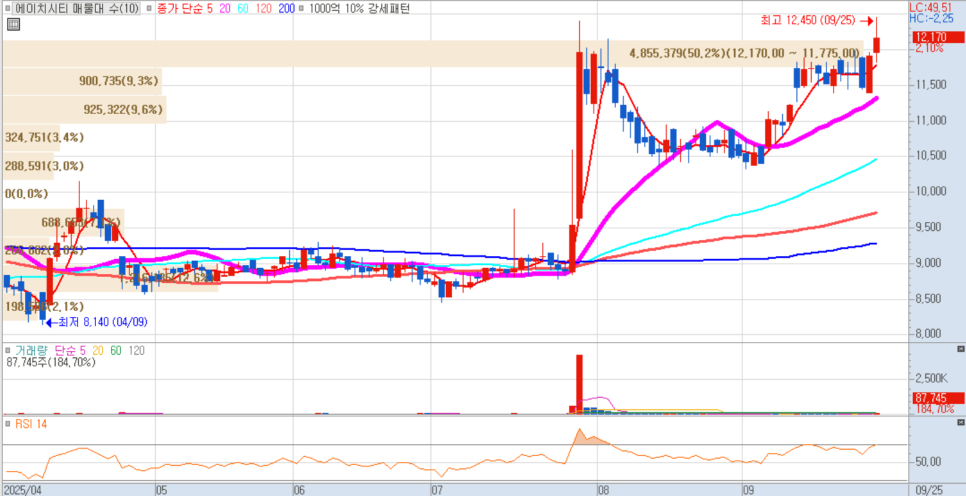Click the 09 month label on date axis
Viewport: 966px width, 496px height.
(749, 490)
